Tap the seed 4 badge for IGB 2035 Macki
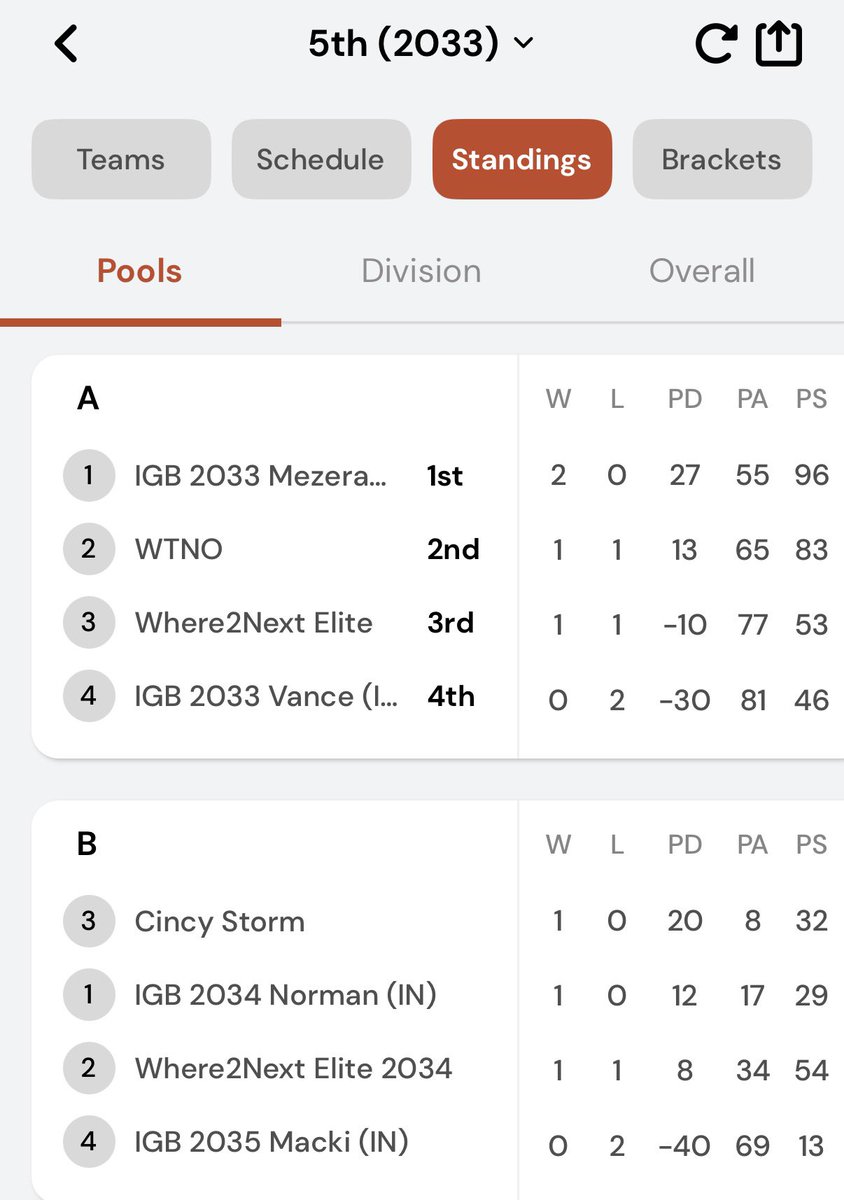Screen dimensions: 844x1200 click(x=88, y=1142)
